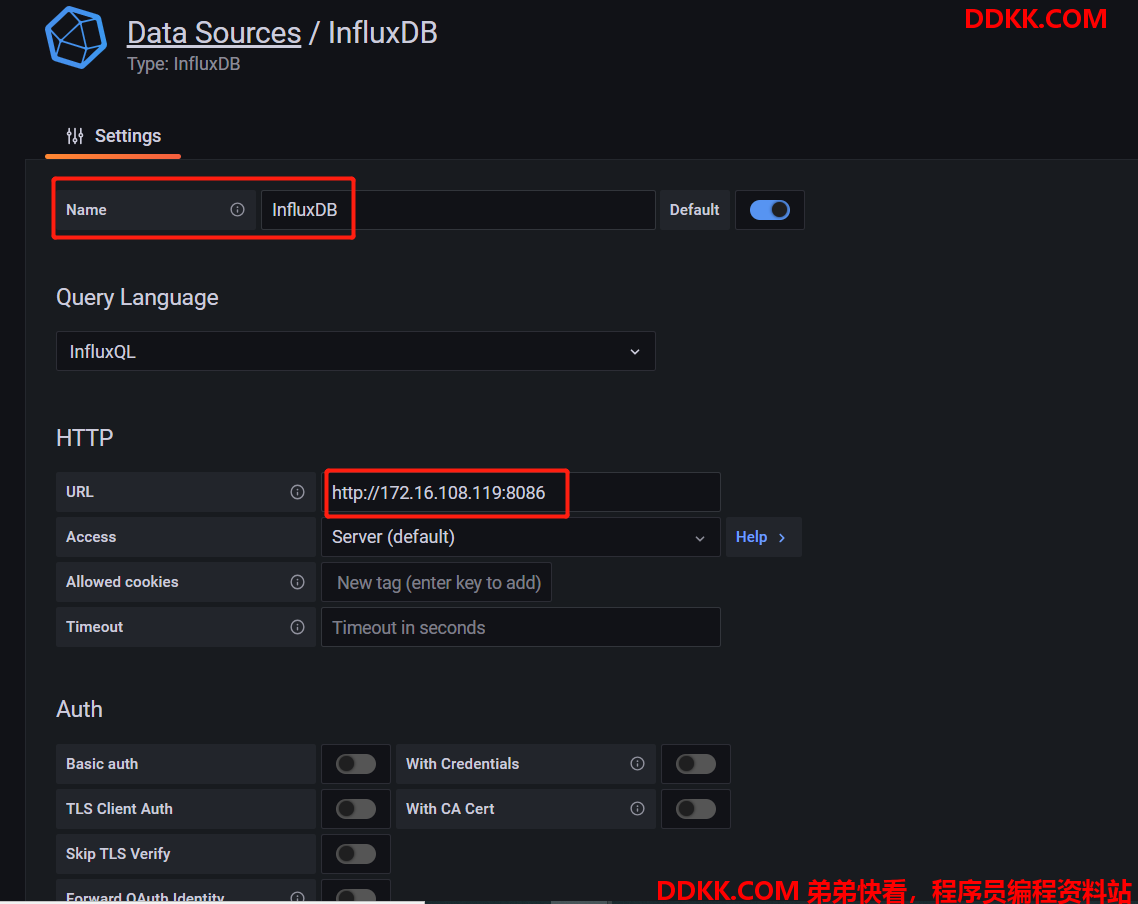Show info tooltip for Allowed cookies
1138x904 pixels.
[x=298, y=582]
